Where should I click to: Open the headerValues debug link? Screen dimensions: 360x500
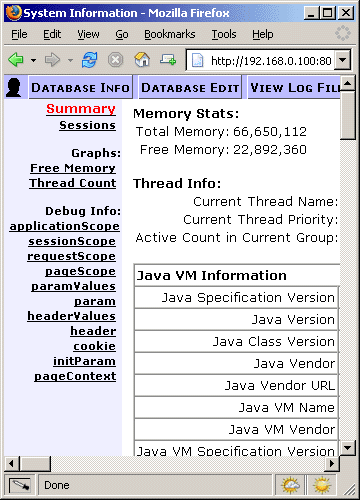[72, 316]
